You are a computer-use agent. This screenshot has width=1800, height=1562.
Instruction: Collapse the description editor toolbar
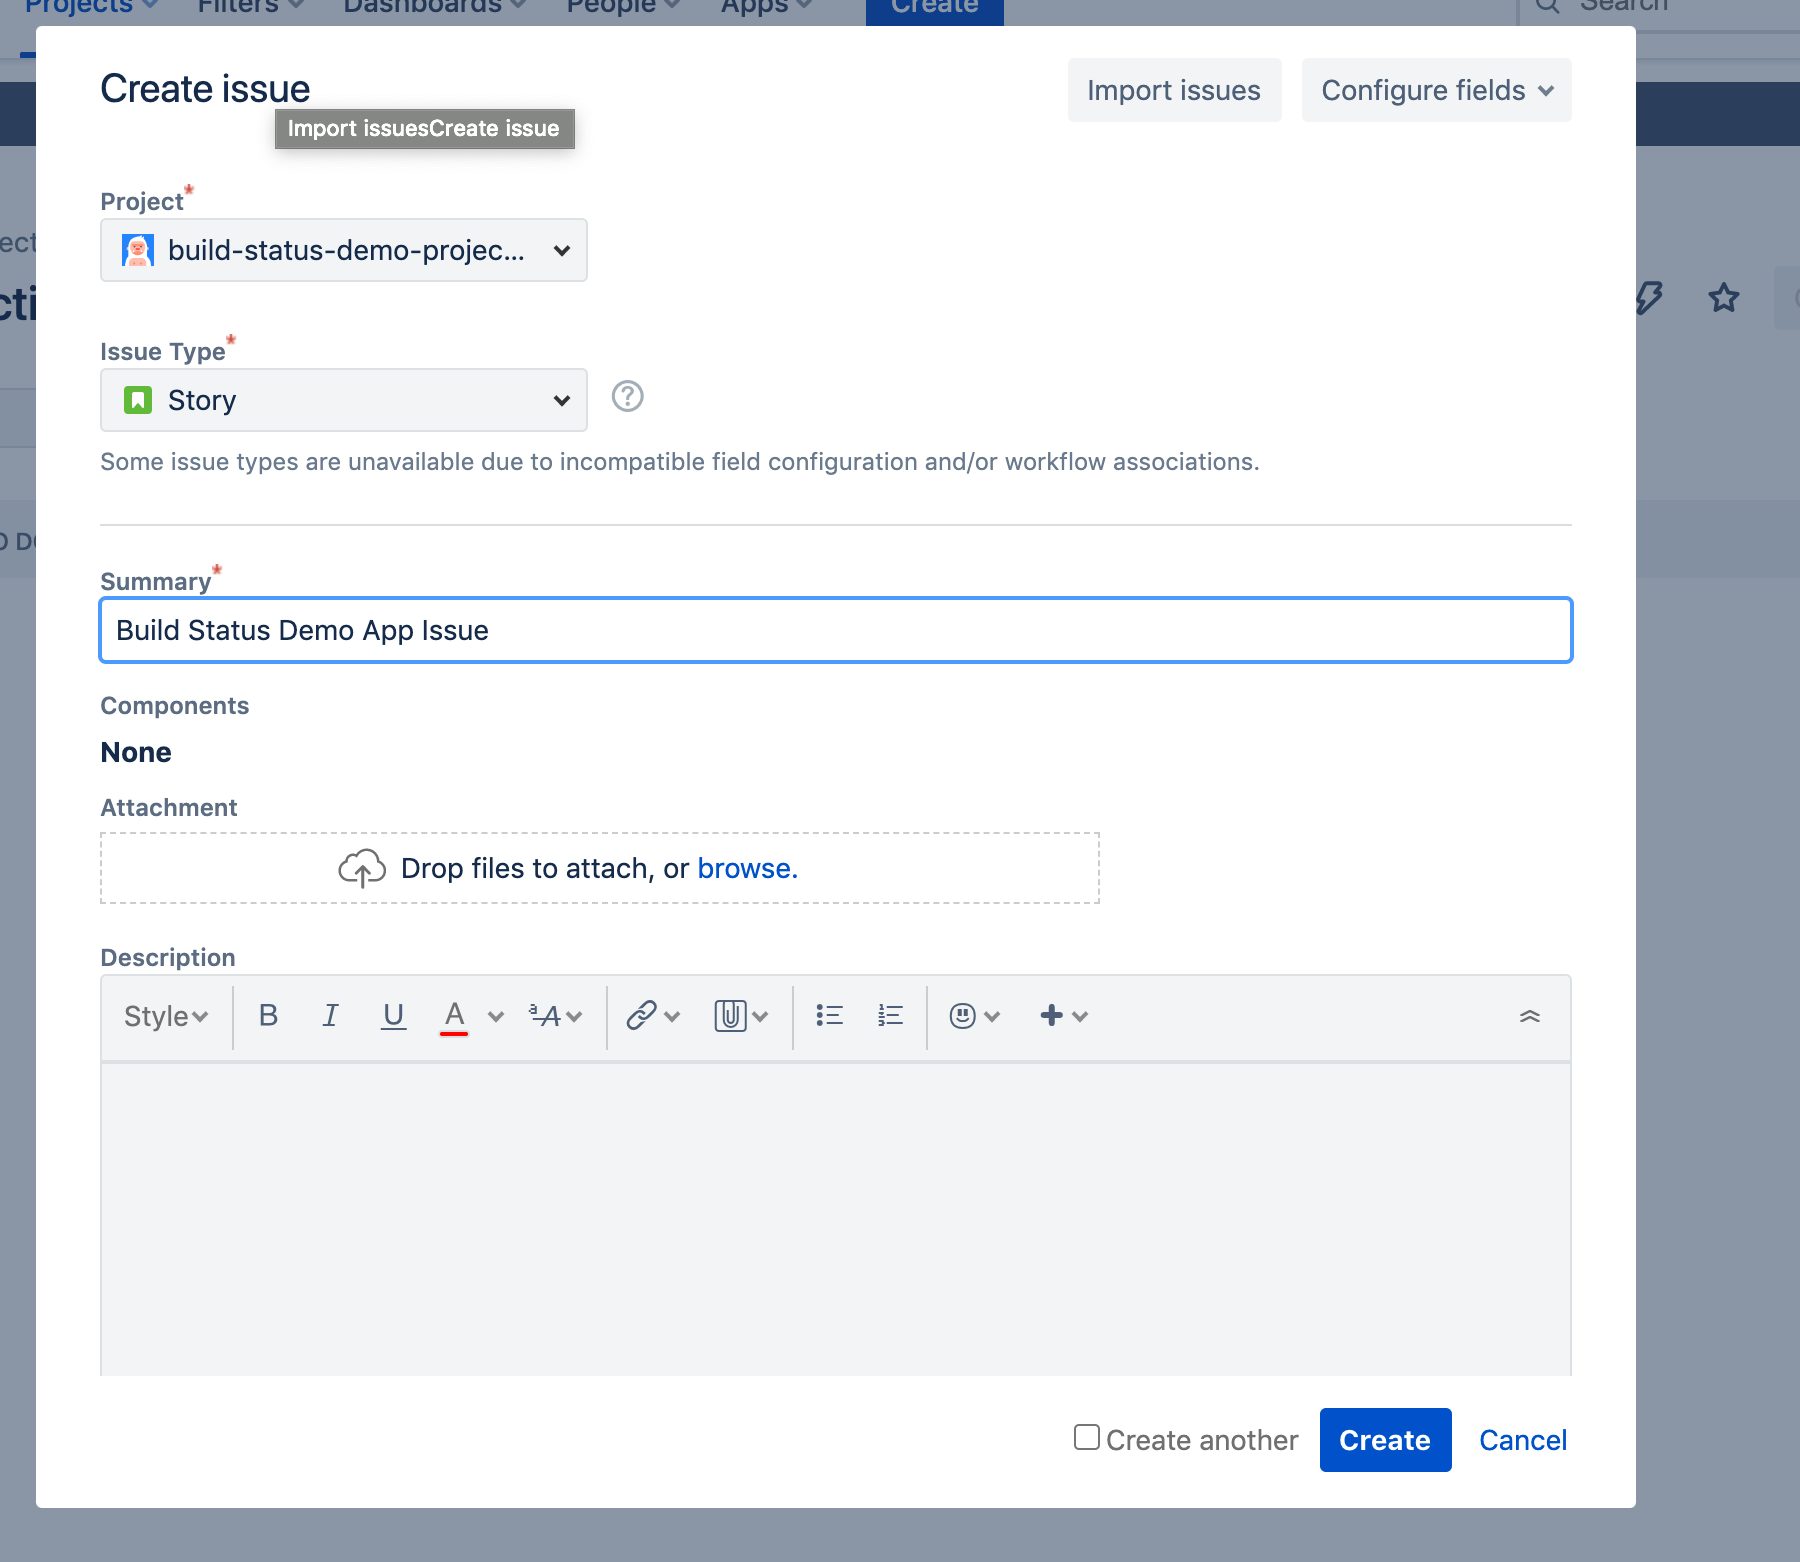click(x=1530, y=1015)
